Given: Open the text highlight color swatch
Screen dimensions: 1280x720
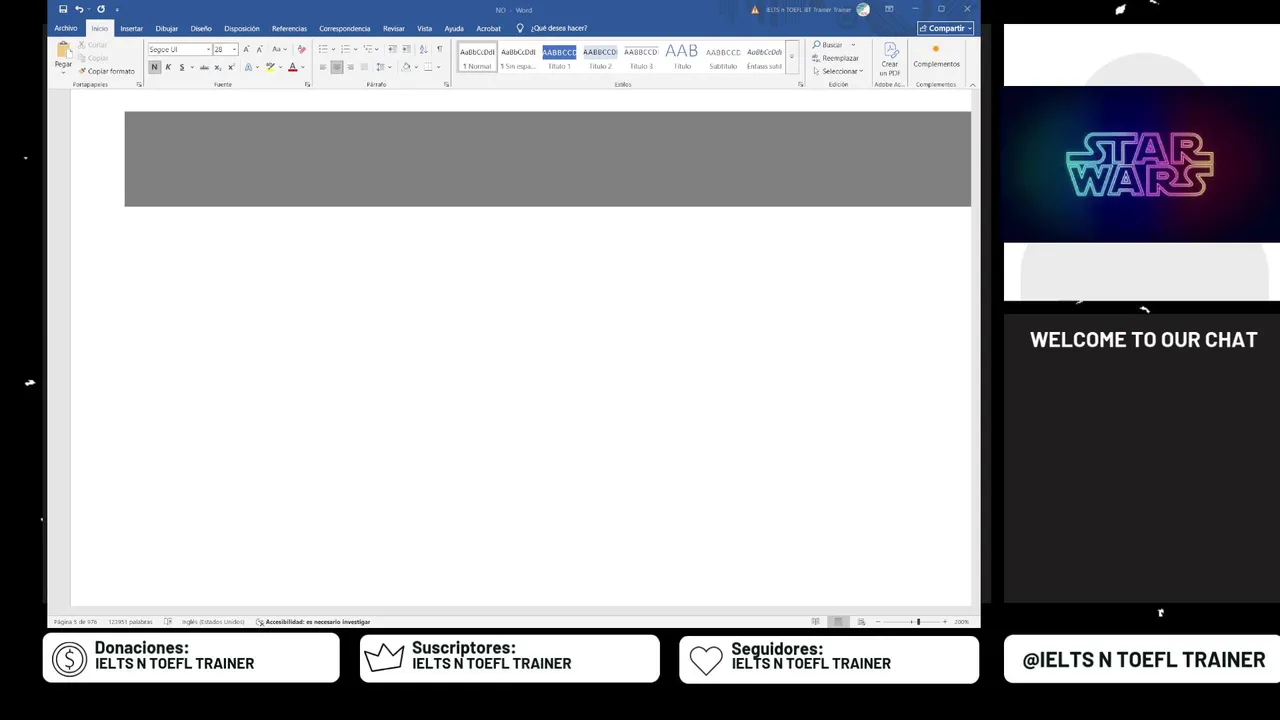Looking at the screenshot, I should pyautogui.click(x=270, y=67).
